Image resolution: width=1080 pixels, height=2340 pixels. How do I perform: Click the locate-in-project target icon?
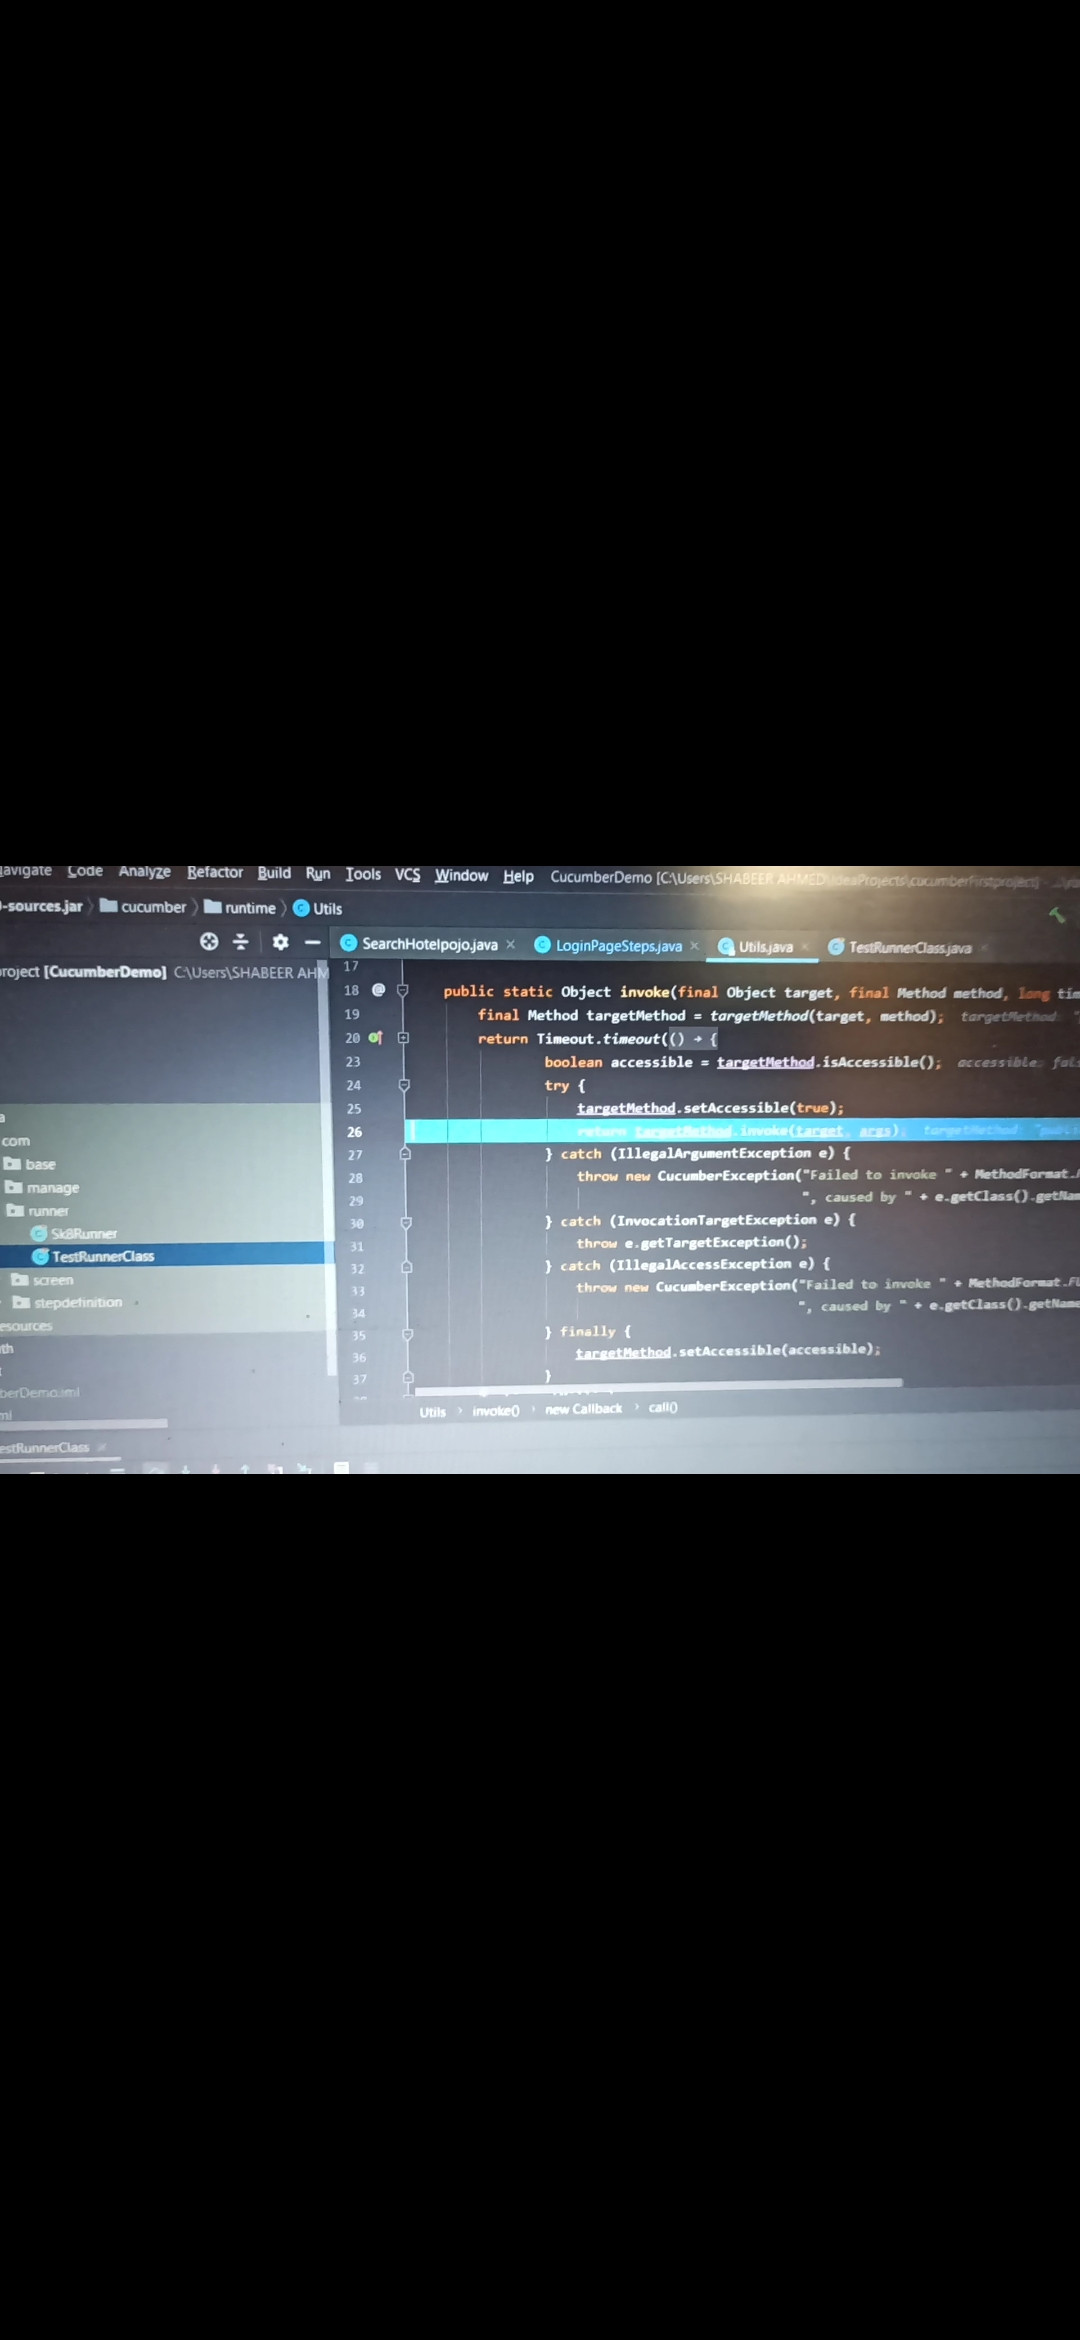click(x=209, y=941)
